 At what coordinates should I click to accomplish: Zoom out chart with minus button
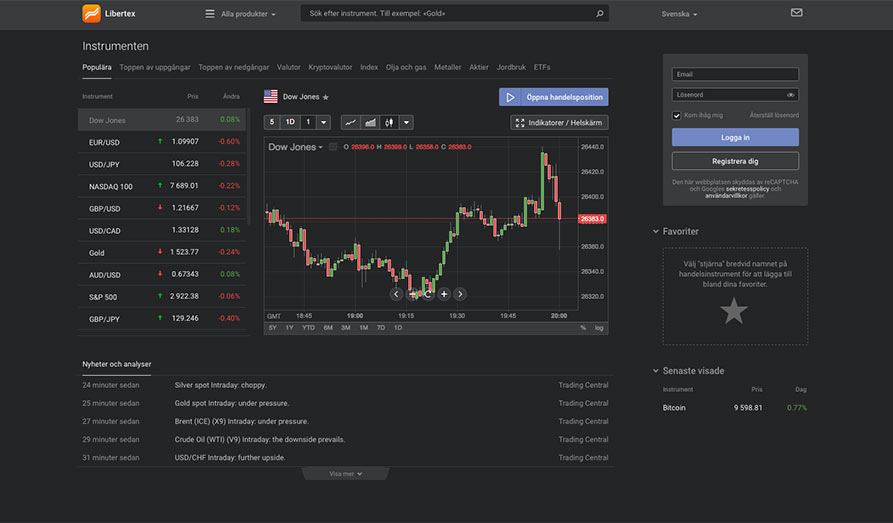pos(412,294)
